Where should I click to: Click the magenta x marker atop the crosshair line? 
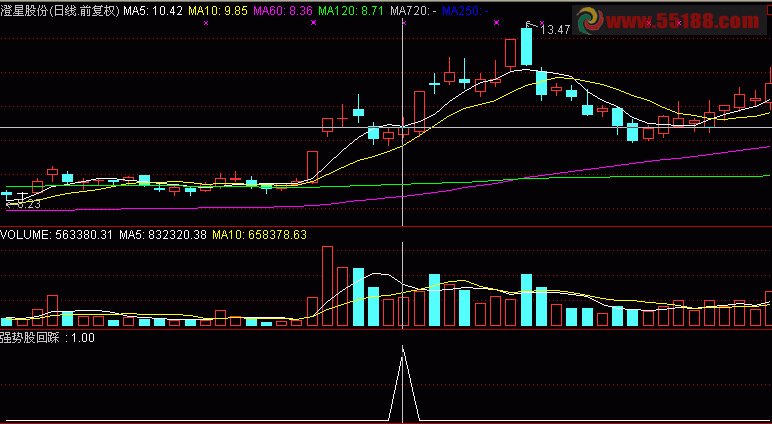[x=404, y=23]
